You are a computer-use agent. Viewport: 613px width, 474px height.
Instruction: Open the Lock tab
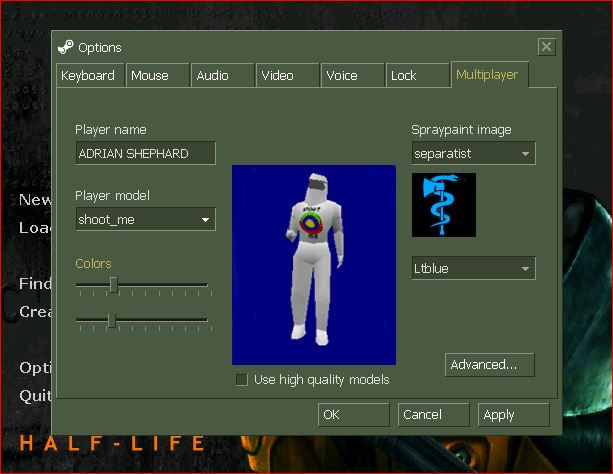click(417, 75)
